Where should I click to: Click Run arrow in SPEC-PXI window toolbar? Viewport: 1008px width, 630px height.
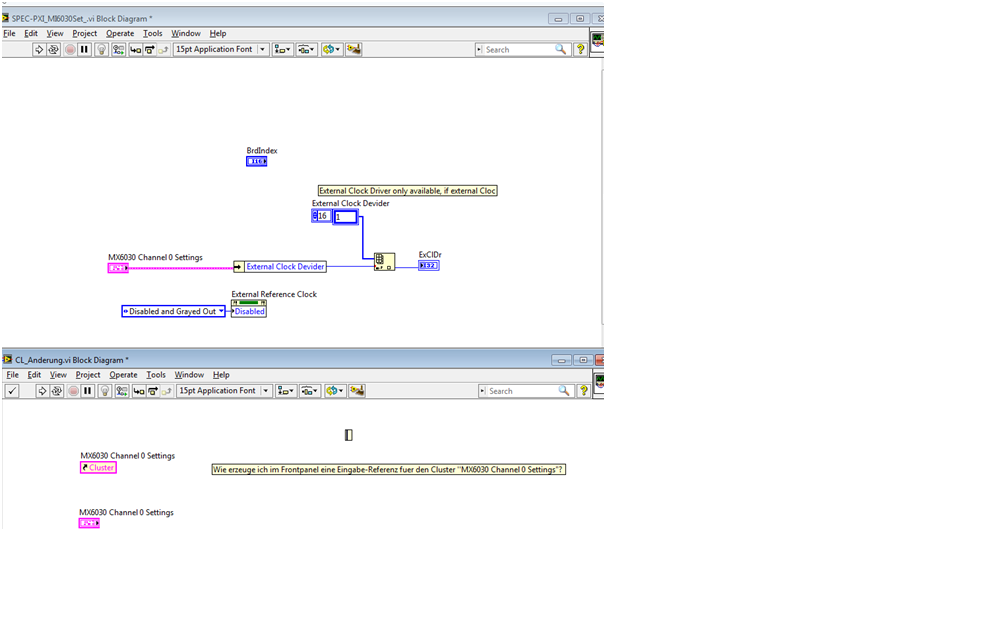(x=39, y=50)
